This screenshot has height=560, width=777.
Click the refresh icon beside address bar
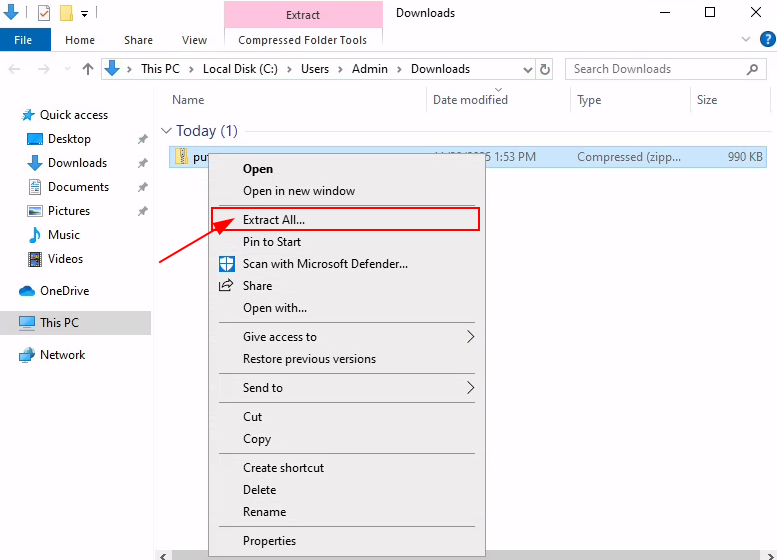[x=545, y=69]
